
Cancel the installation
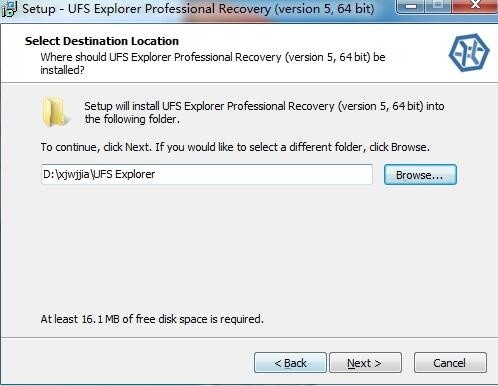tap(450, 363)
